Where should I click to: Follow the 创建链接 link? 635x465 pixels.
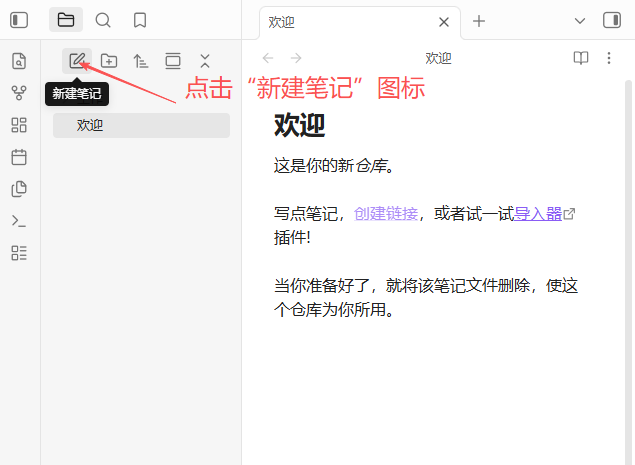tap(386, 213)
